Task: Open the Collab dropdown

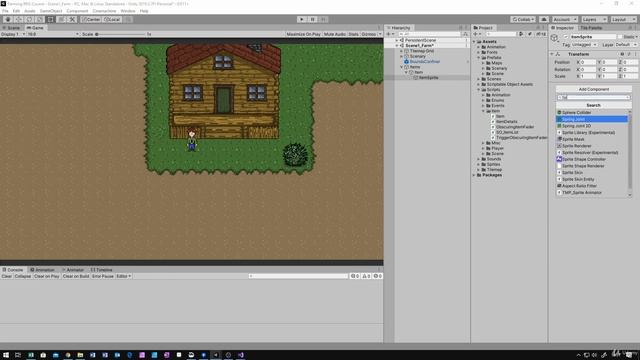Action: 523,19
